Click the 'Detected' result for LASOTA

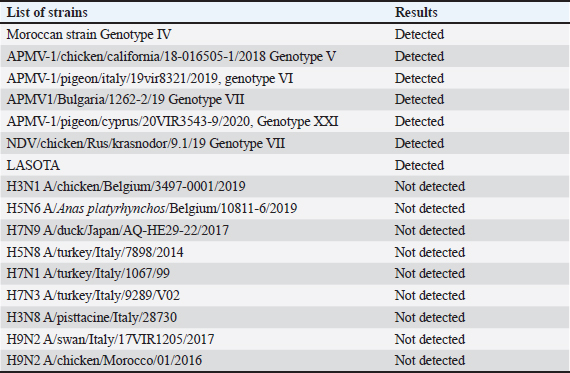point(419,165)
